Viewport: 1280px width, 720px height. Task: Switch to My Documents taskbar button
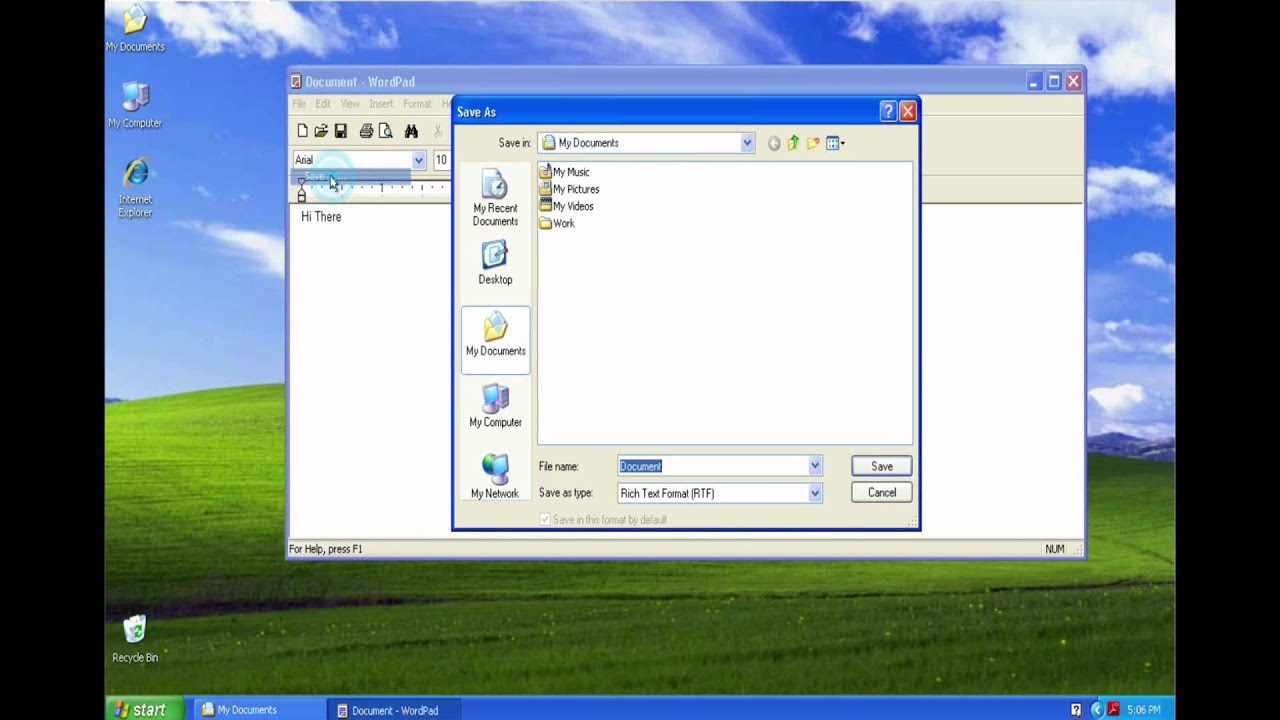tap(258, 710)
